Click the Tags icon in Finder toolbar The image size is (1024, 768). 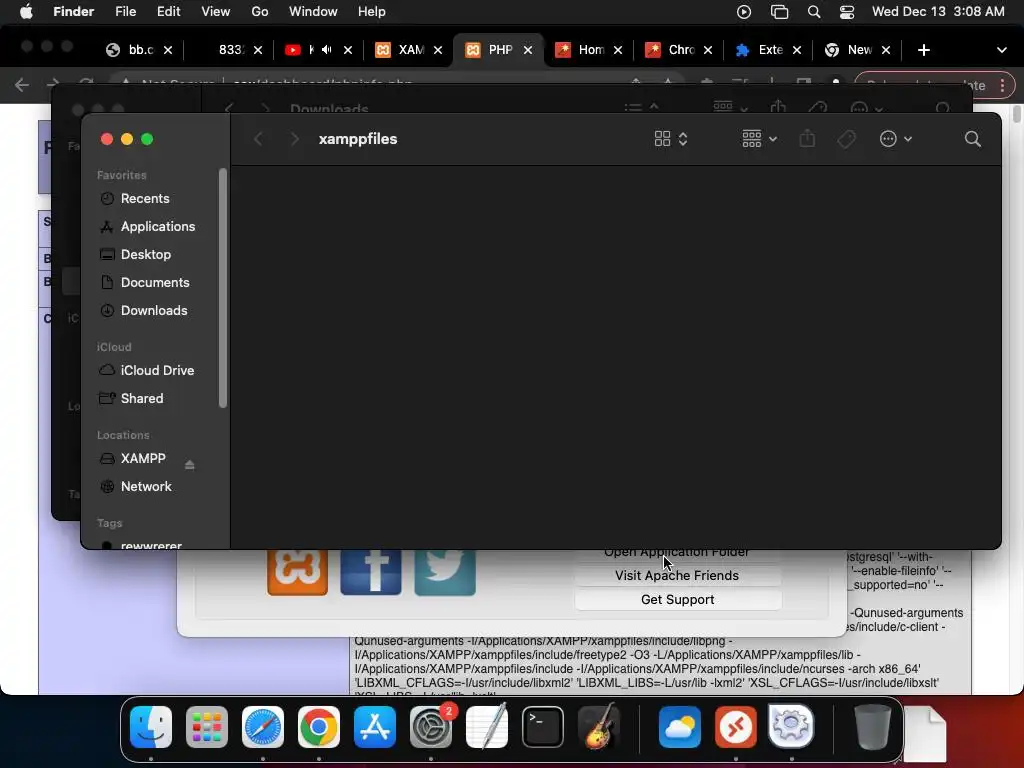(x=846, y=139)
